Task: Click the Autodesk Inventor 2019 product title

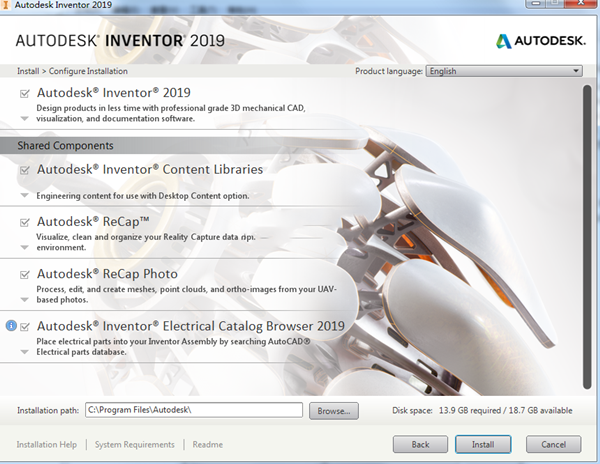Action: [114, 93]
